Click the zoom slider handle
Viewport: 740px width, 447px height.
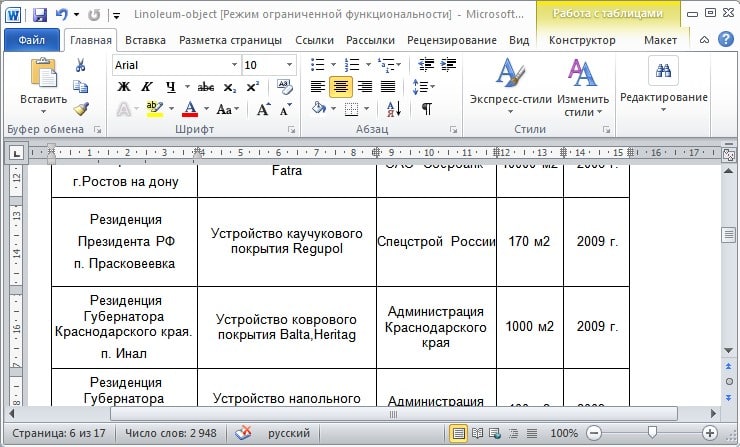(x=652, y=432)
